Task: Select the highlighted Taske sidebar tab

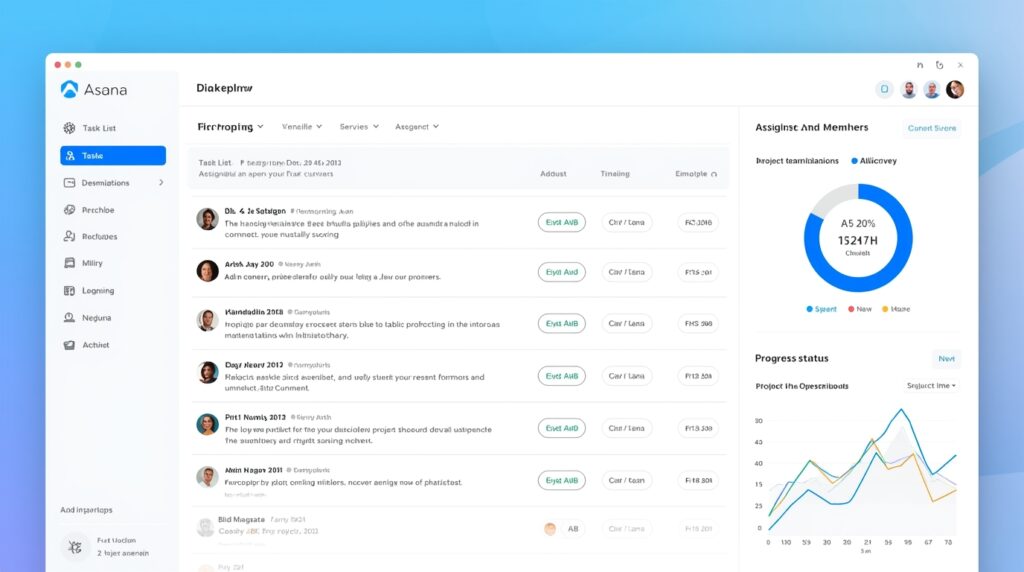Action: coord(113,156)
